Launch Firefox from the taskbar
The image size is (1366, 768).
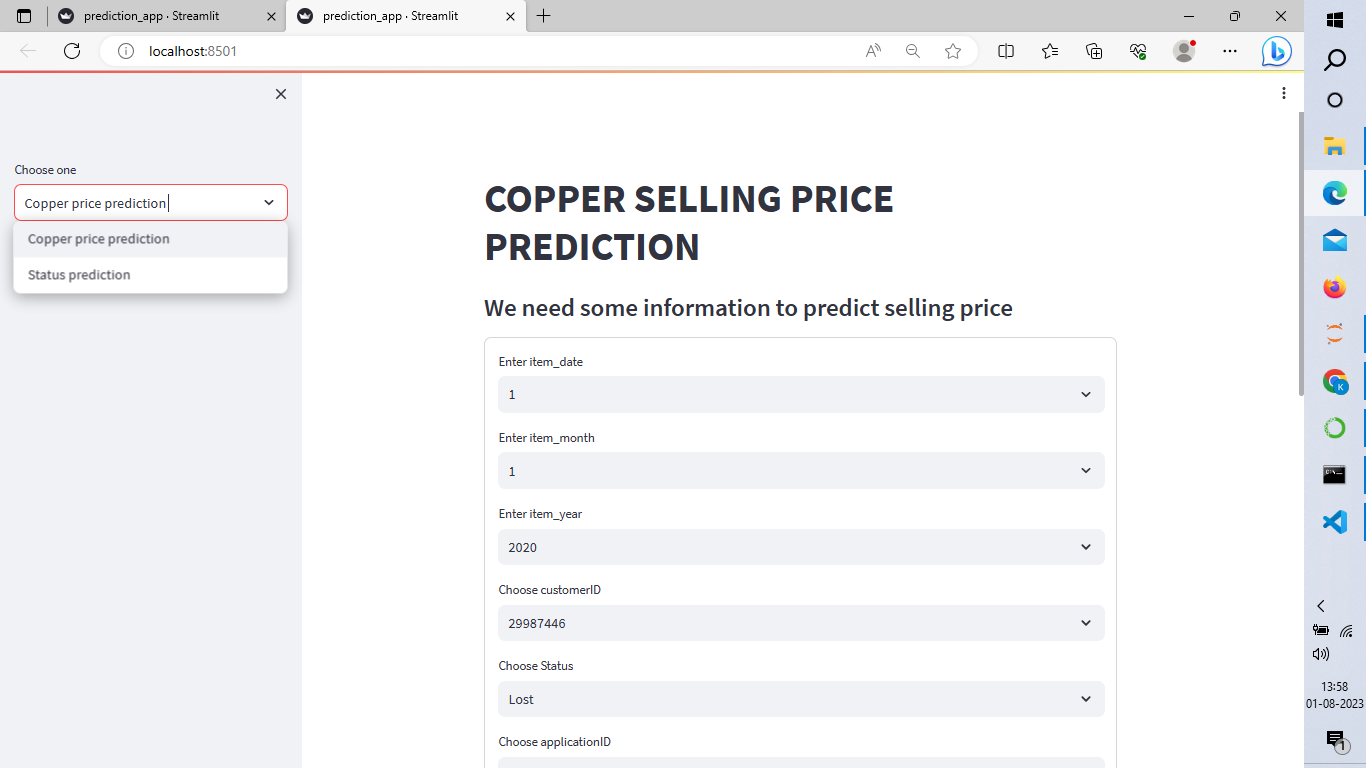1334,287
